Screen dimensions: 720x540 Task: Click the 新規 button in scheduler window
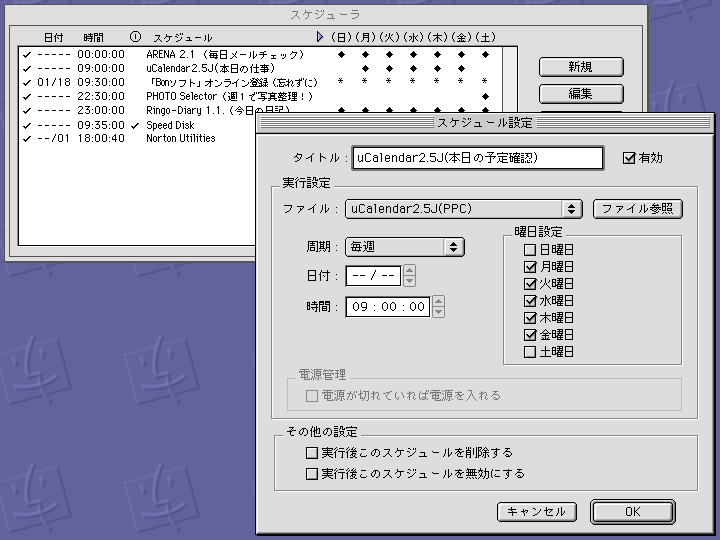(x=581, y=67)
